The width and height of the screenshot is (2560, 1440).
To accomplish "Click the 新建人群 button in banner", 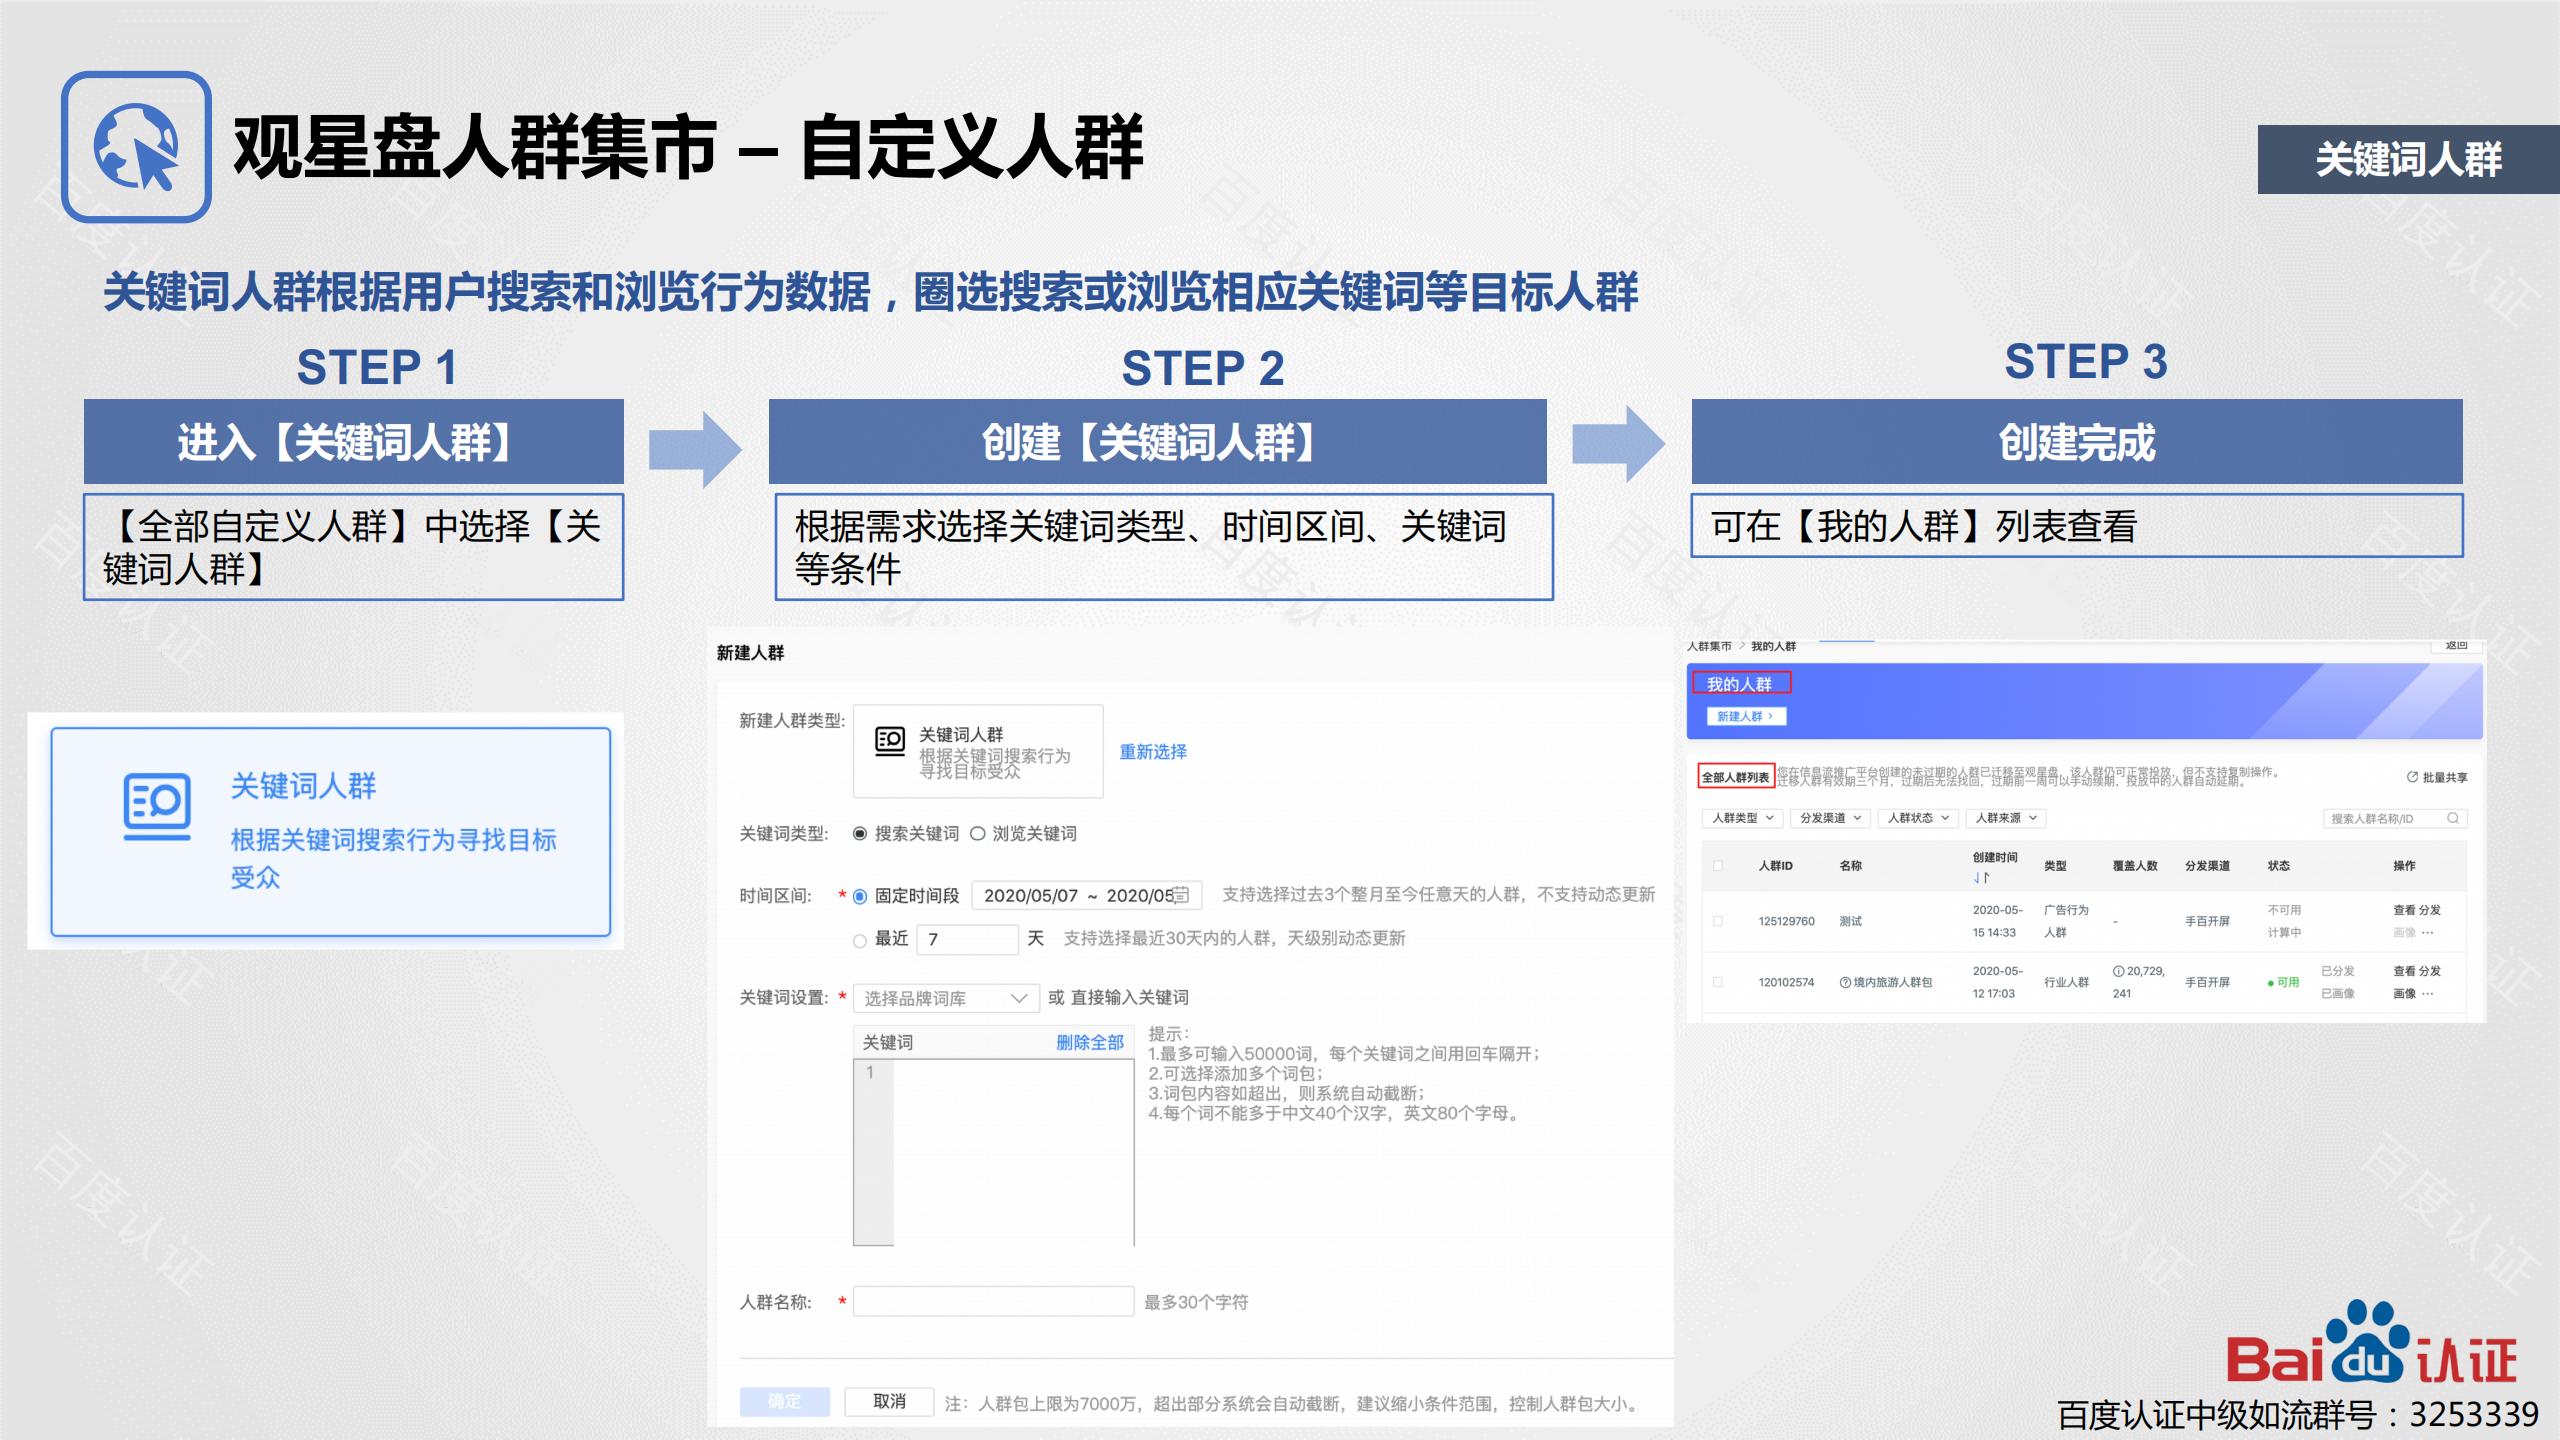I will click(1746, 716).
